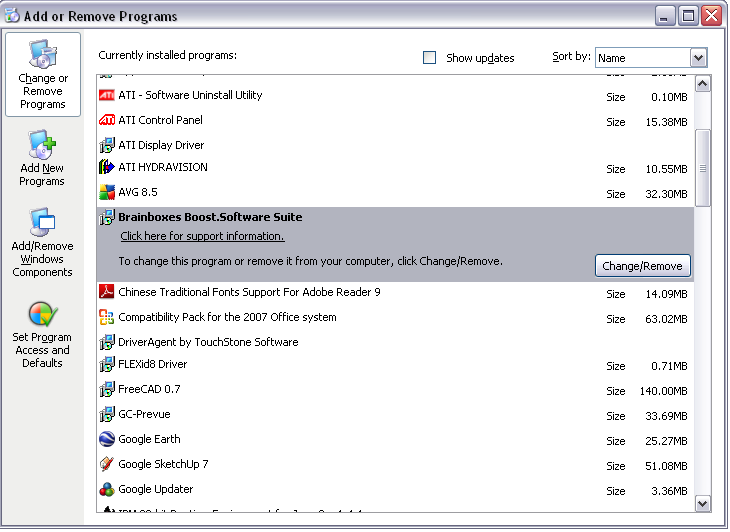The height and width of the screenshot is (532, 730).
Task: Click the DriverAgent installer icon
Action: pos(107,342)
